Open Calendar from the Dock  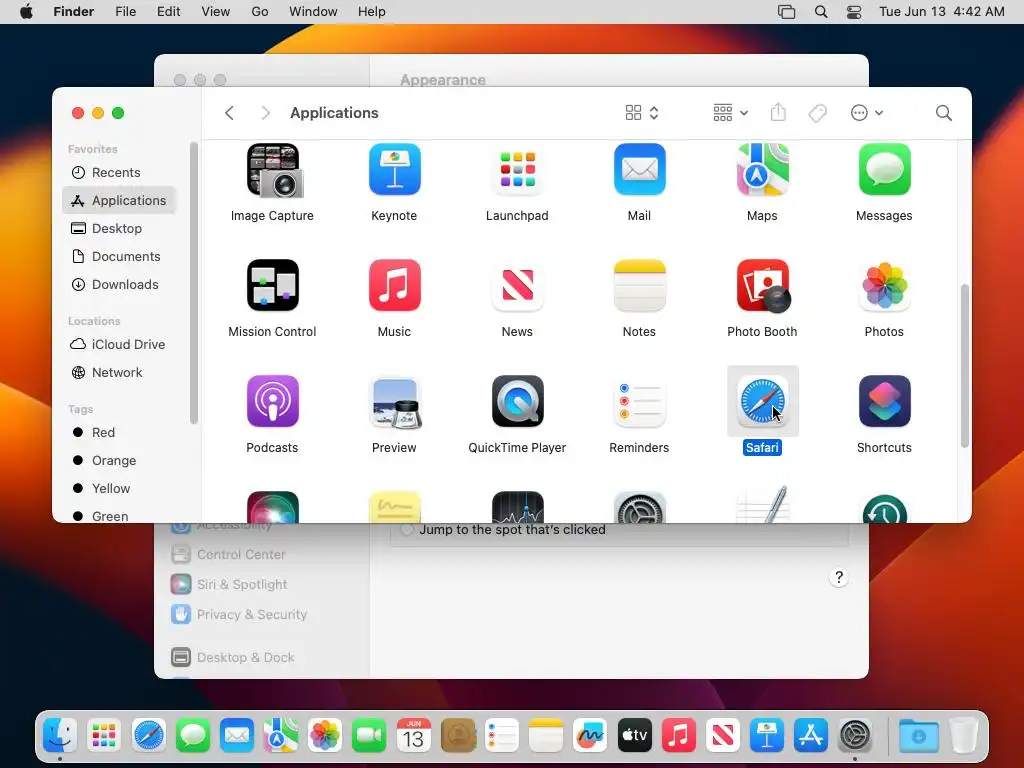tap(413, 736)
